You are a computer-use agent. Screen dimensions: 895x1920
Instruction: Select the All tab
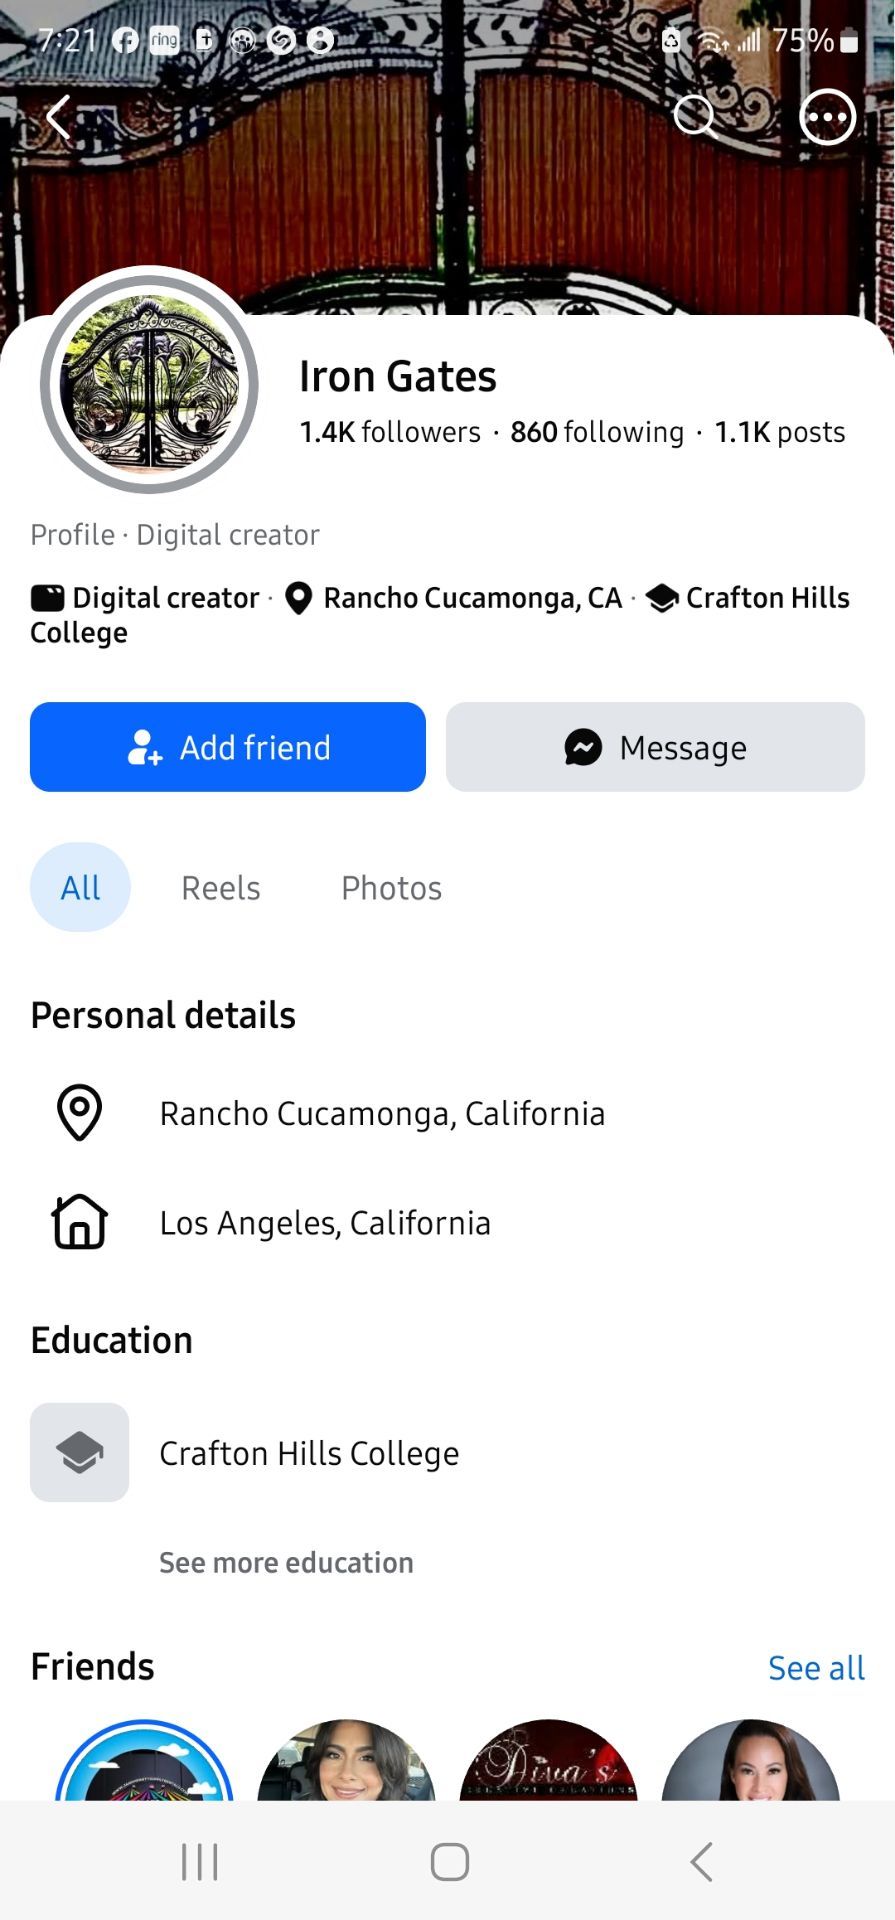(80, 887)
